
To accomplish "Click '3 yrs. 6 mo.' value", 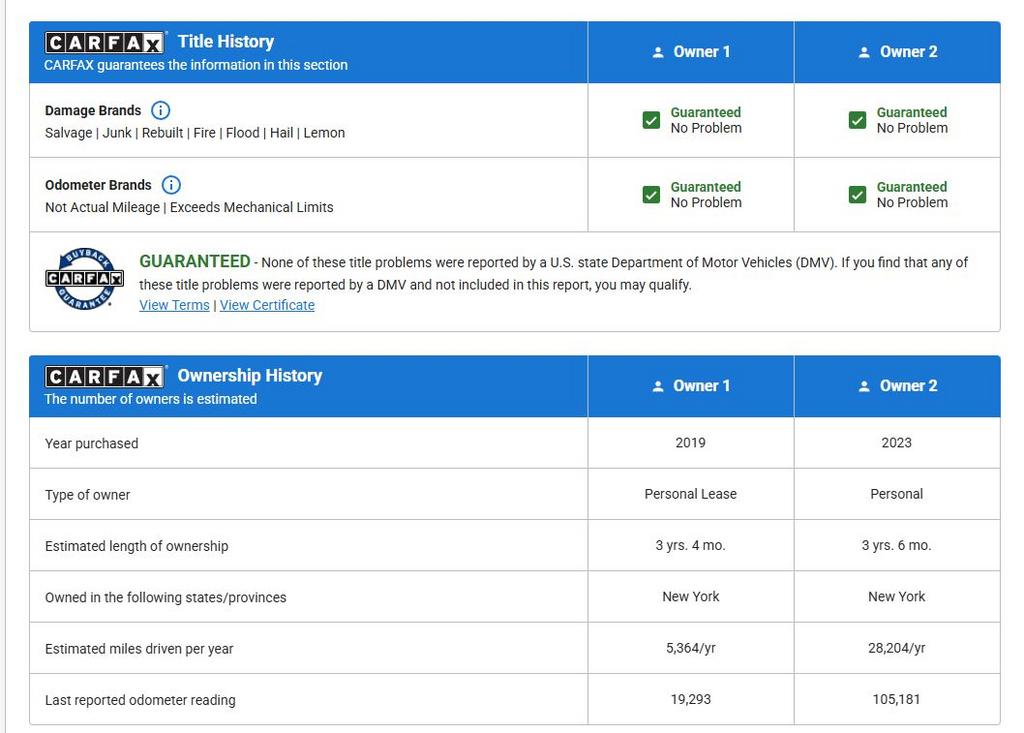I will pos(897,546).
